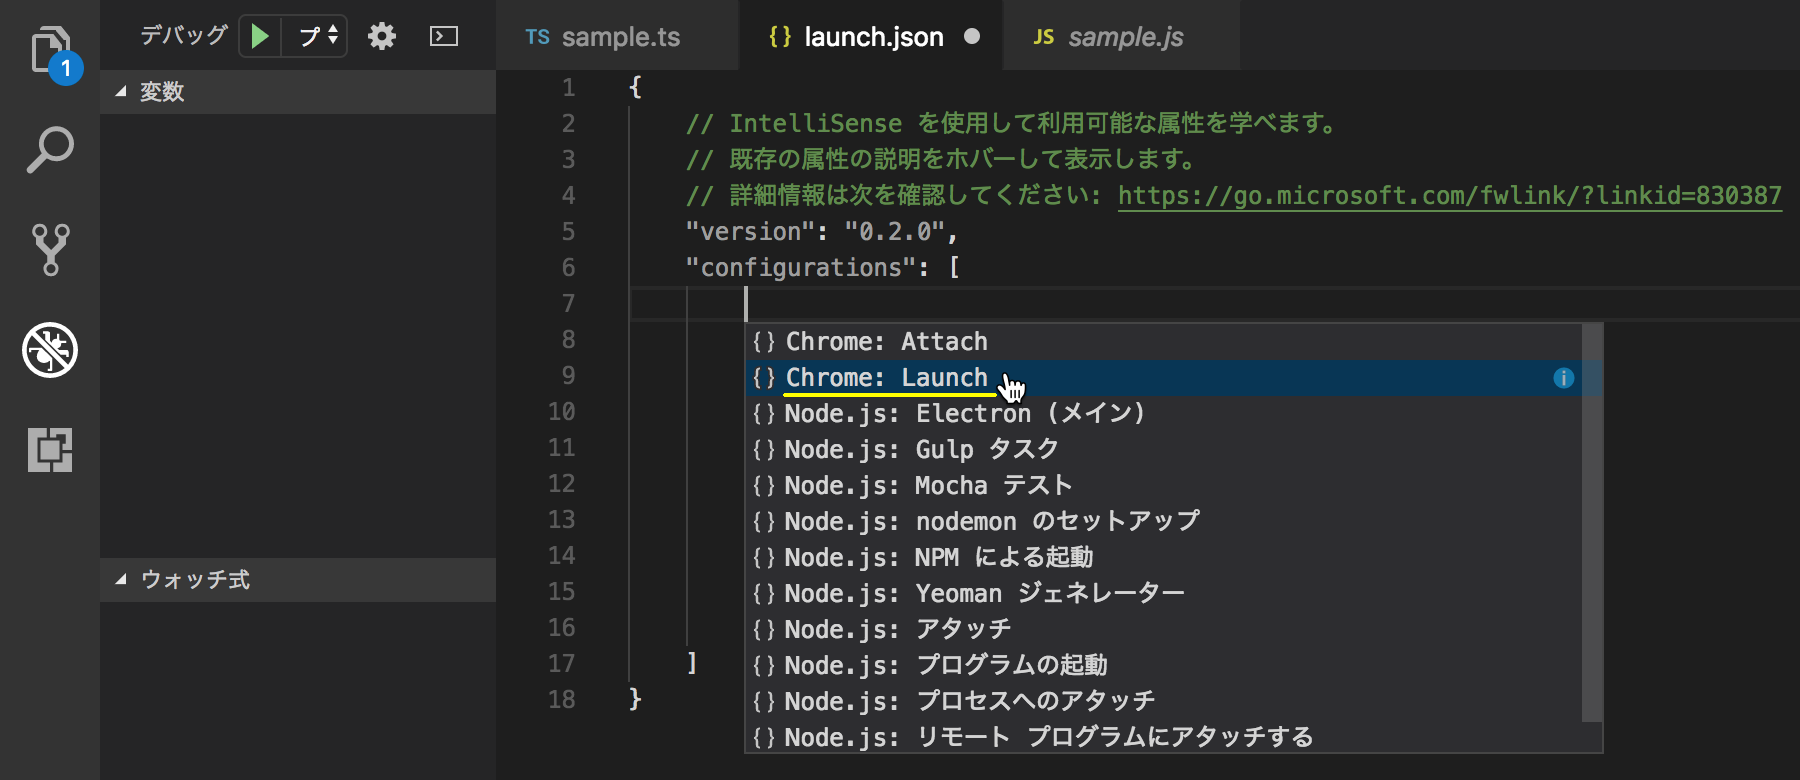Select Chrome: Launch suggestion
Image resolution: width=1800 pixels, height=780 pixels.
point(1164,378)
